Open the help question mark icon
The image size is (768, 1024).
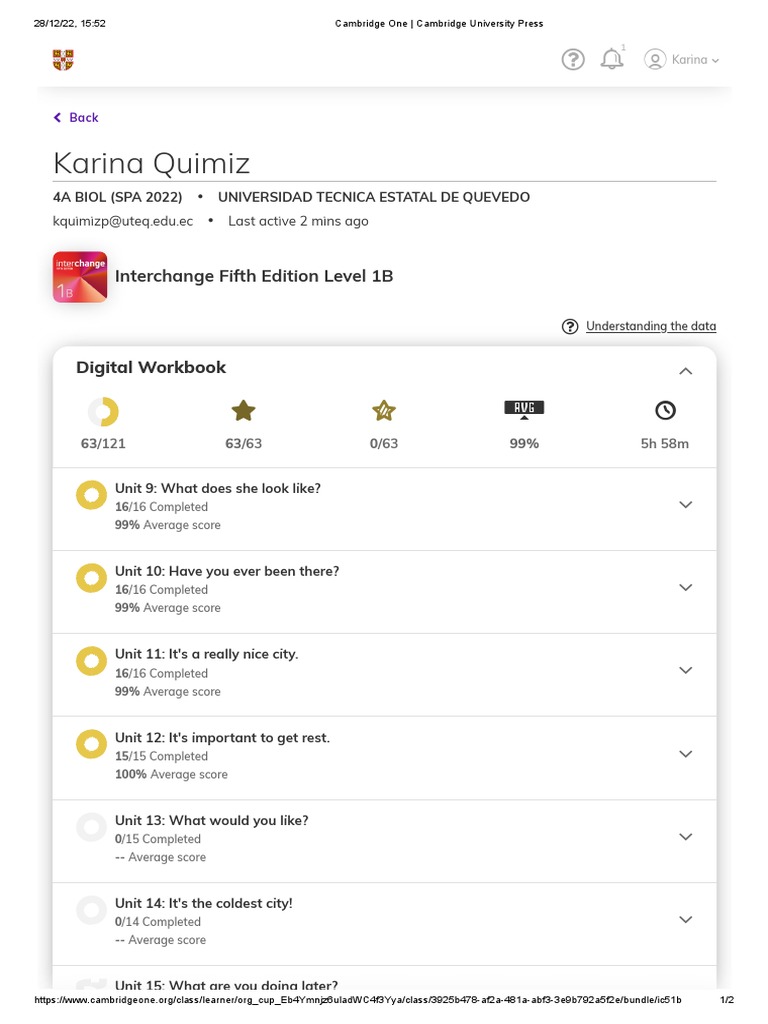[x=573, y=60]
